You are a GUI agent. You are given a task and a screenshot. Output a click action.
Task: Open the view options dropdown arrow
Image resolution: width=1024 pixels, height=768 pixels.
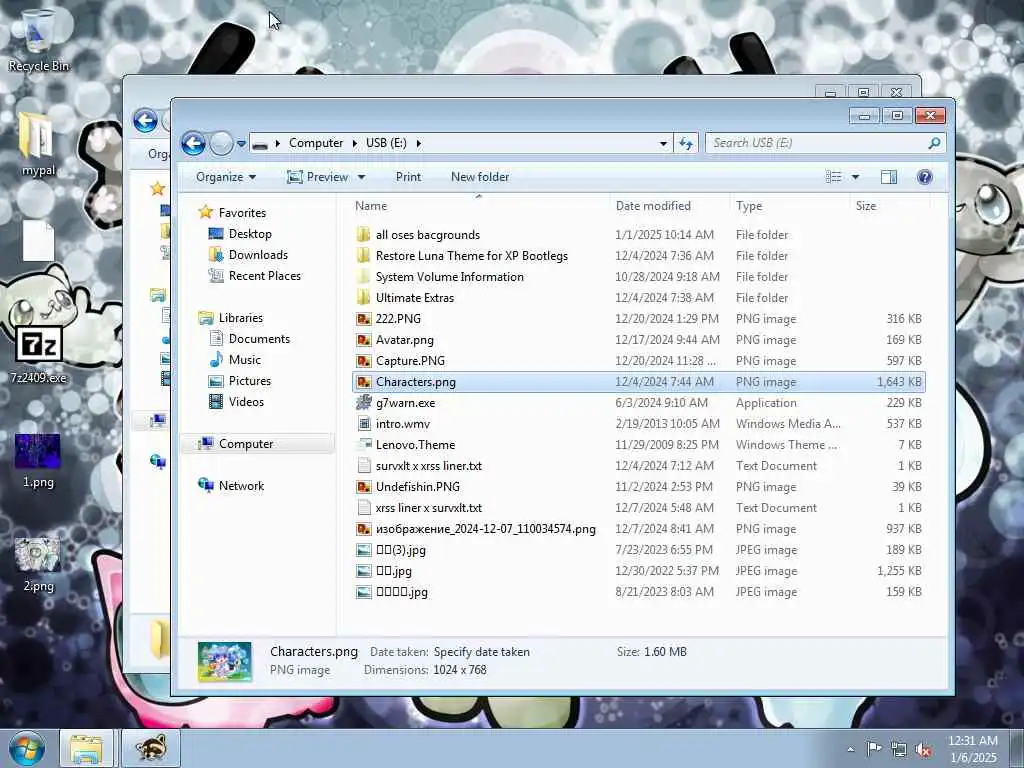click(x=855, y=177)
